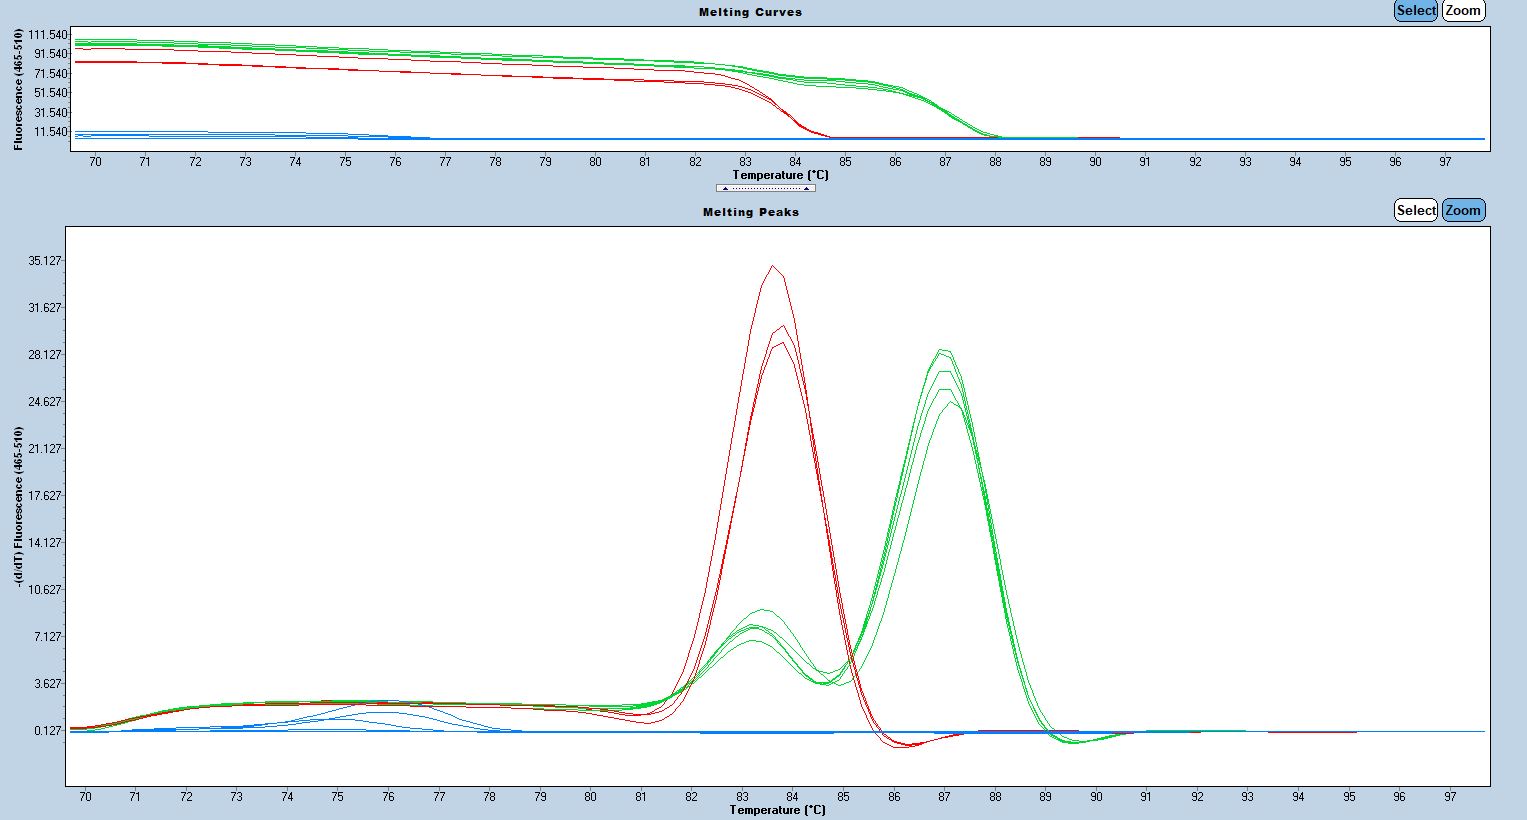Click the Zoom button above Melting Peaks
This screenshot has height=820, width=1527.
pos(1463,210)
